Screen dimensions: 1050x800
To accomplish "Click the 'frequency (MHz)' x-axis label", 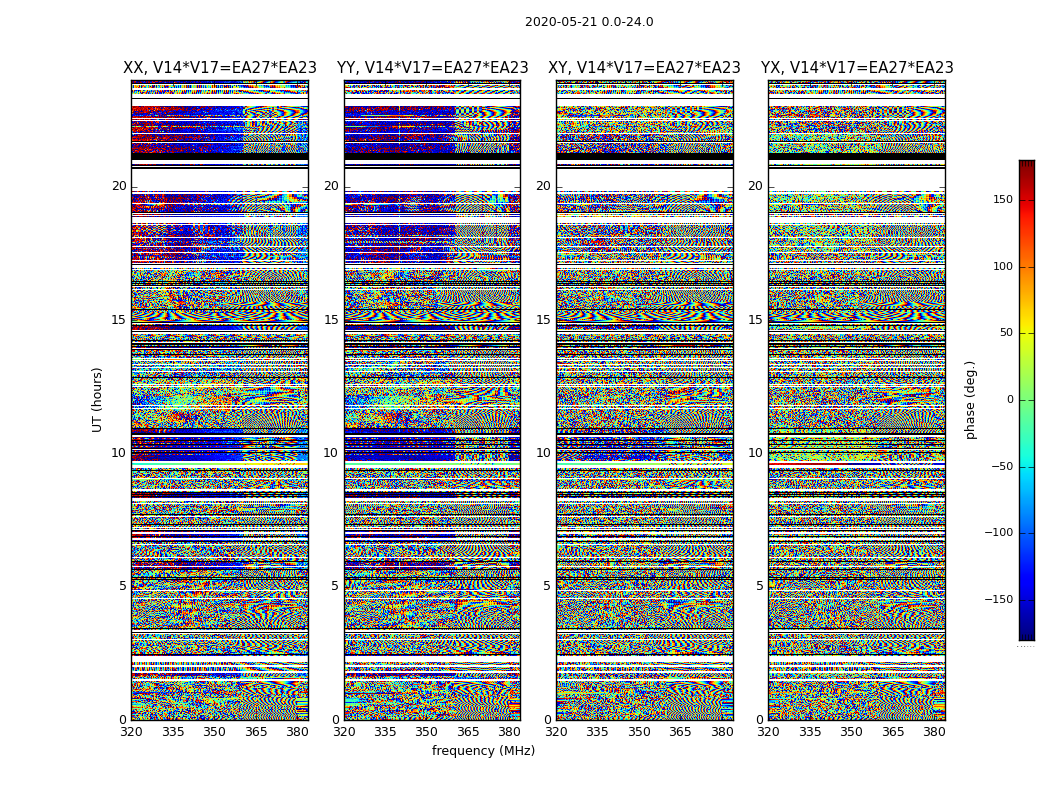I will click(x=483, y=750).
